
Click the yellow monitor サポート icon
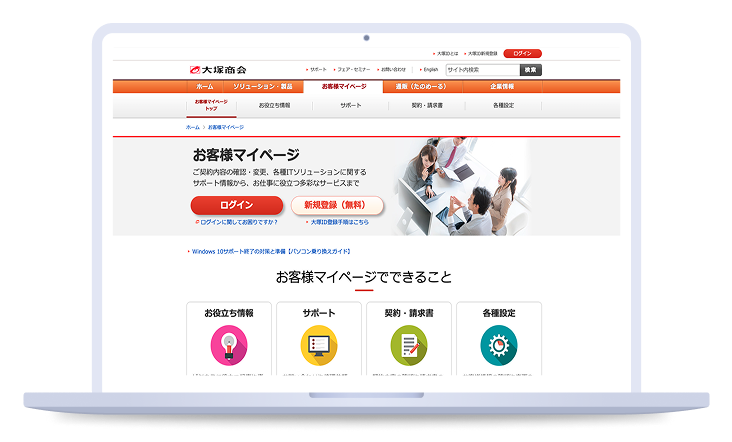click(319, 345)
